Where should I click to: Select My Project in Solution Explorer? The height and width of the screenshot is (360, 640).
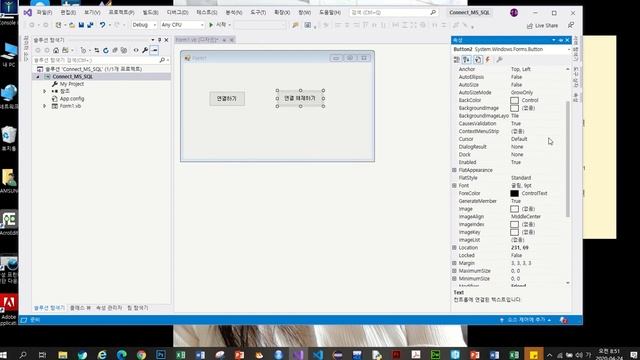coord(72,84)
